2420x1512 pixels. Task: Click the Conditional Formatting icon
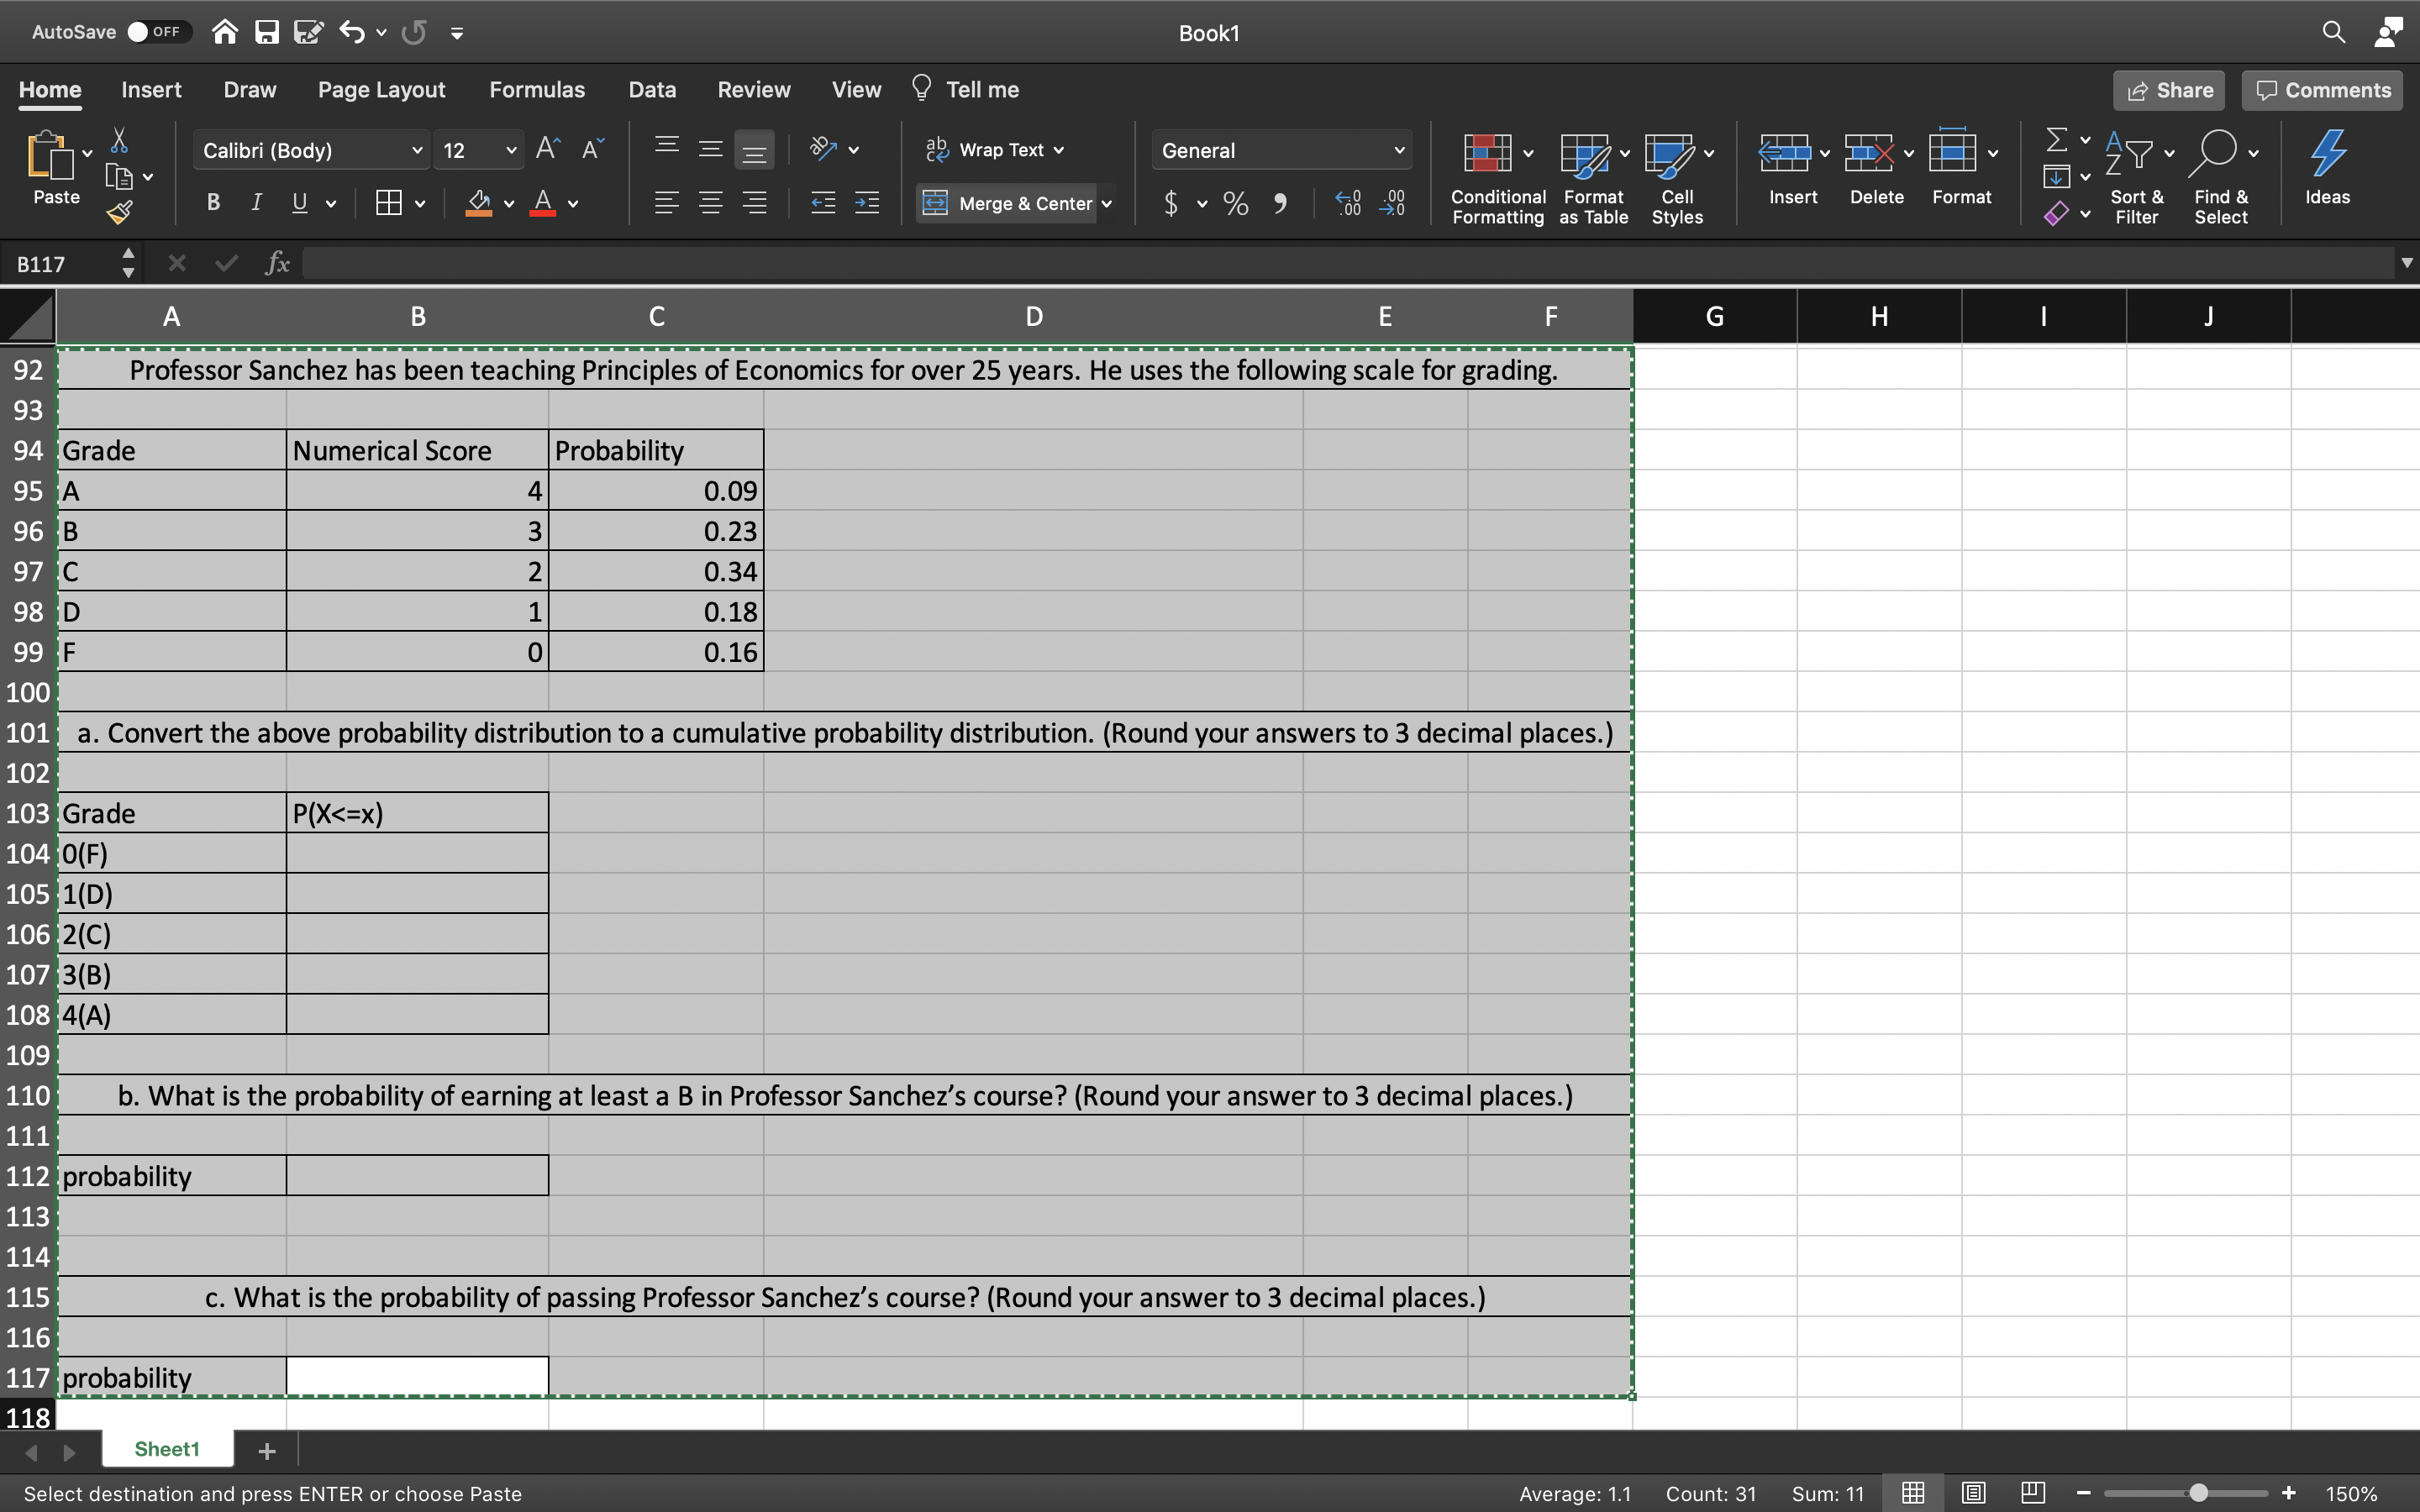click(1487, 153)
